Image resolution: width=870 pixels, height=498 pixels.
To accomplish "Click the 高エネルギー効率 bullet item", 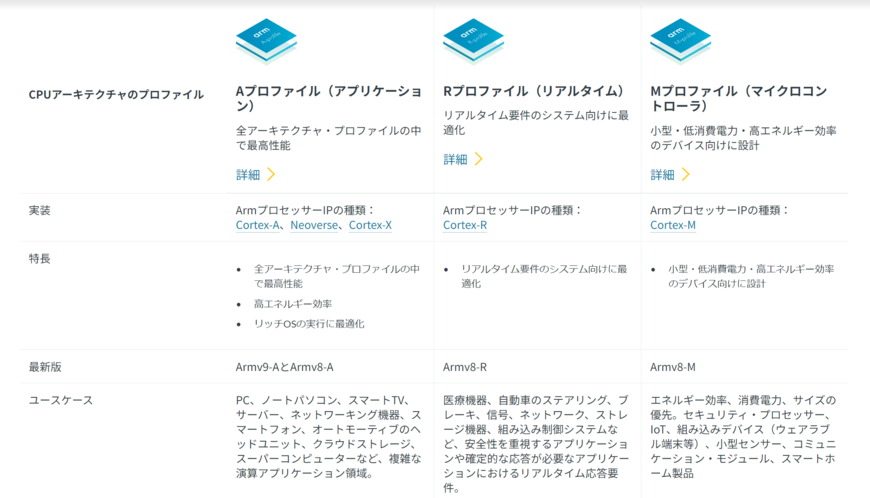I will (293, 304).
